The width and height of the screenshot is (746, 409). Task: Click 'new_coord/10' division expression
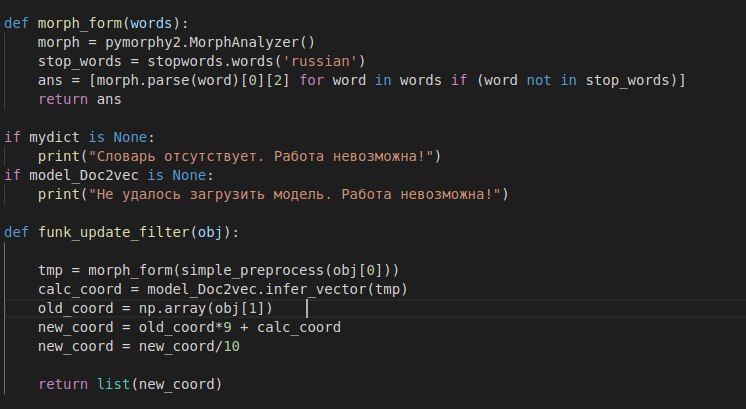[189, 347]
